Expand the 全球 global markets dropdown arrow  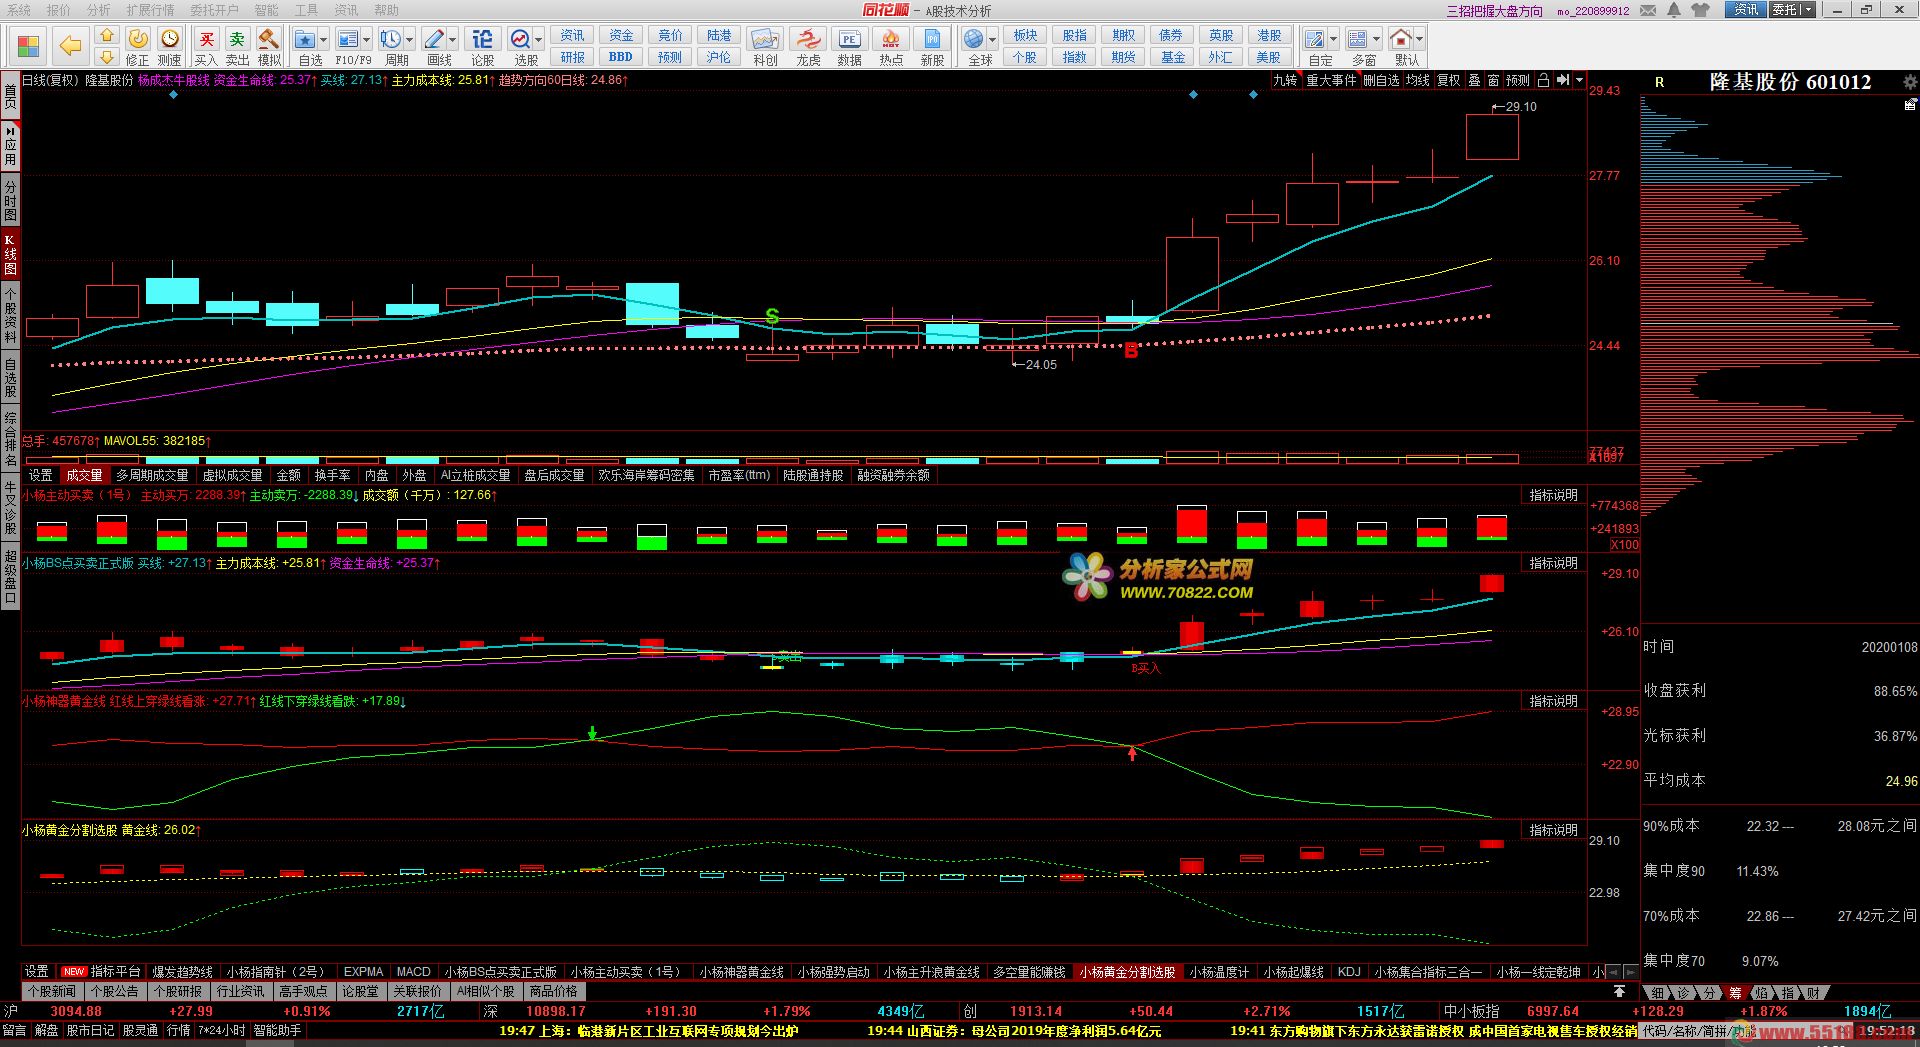[x=992, y=40]
